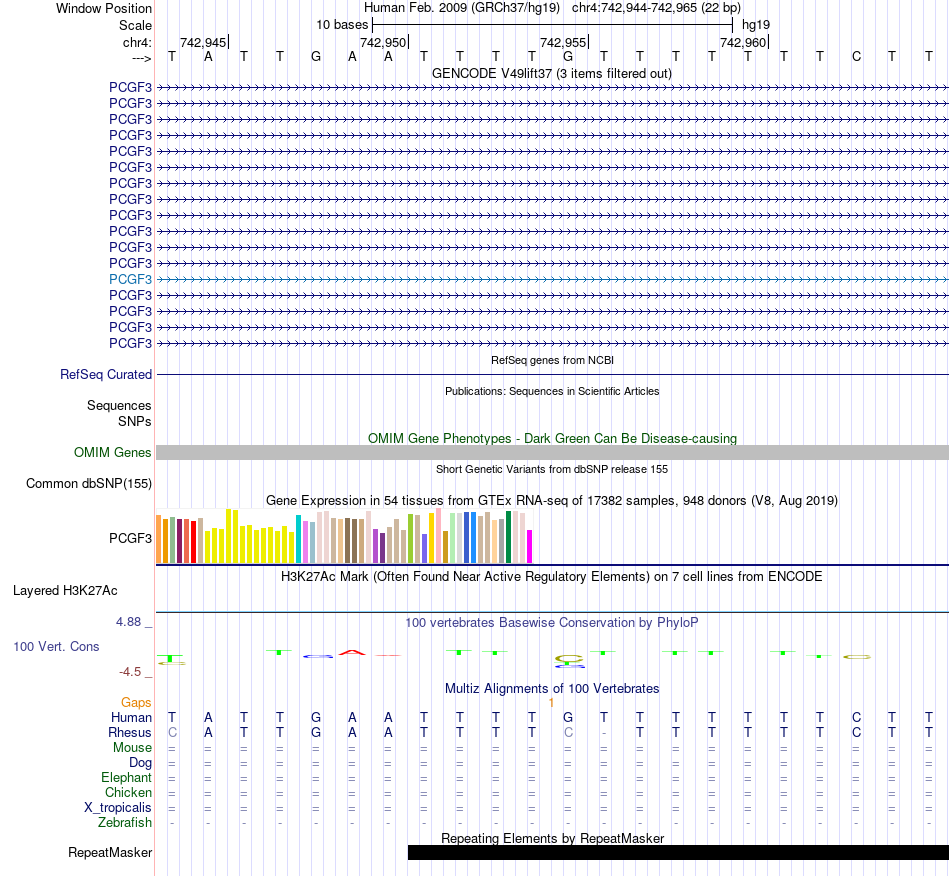Viewport: 950px width, 876px height.
Task: Click the 10 bases scale bar
Action: tap(553, 25)
